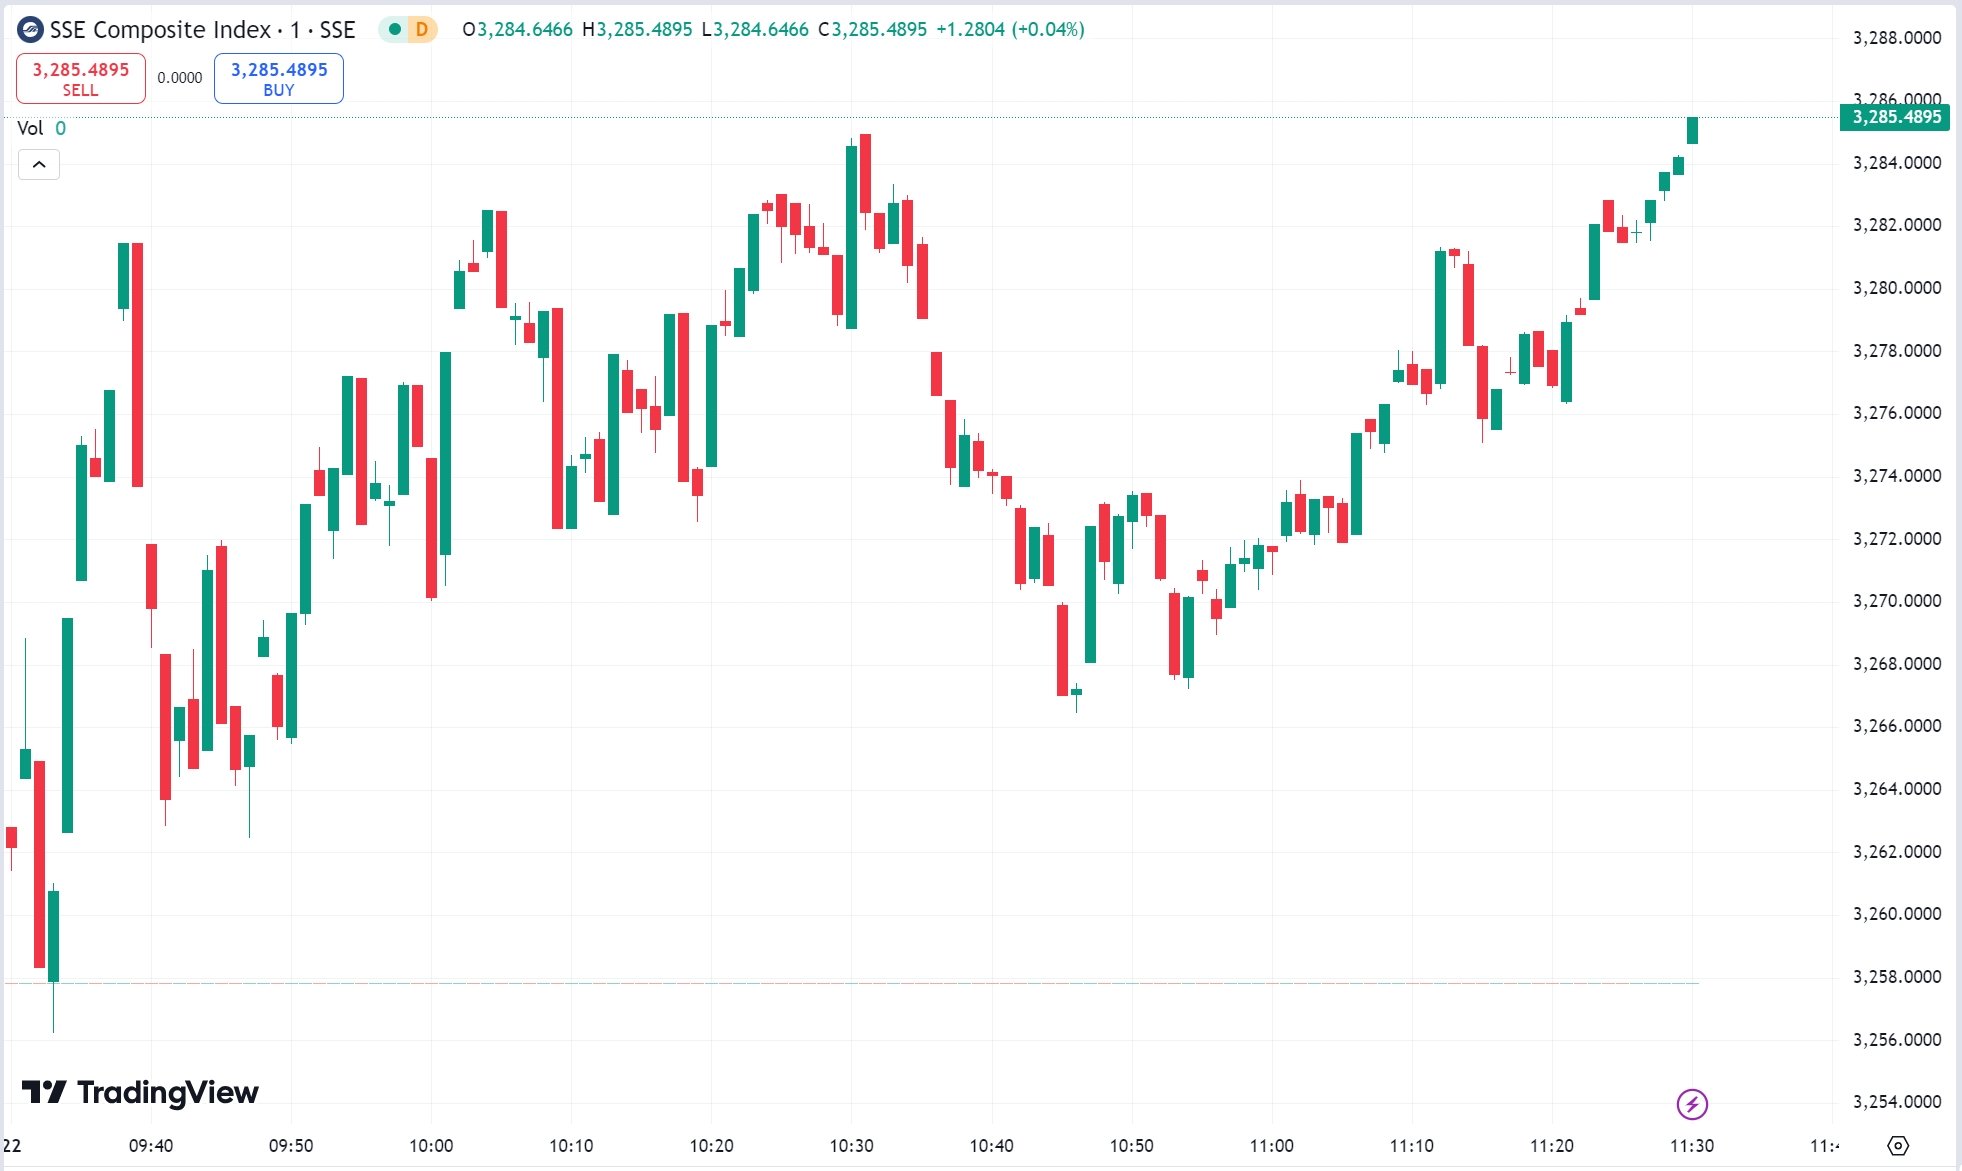
Task: Click the spread value 0.0000
Action: pos(180,78)
